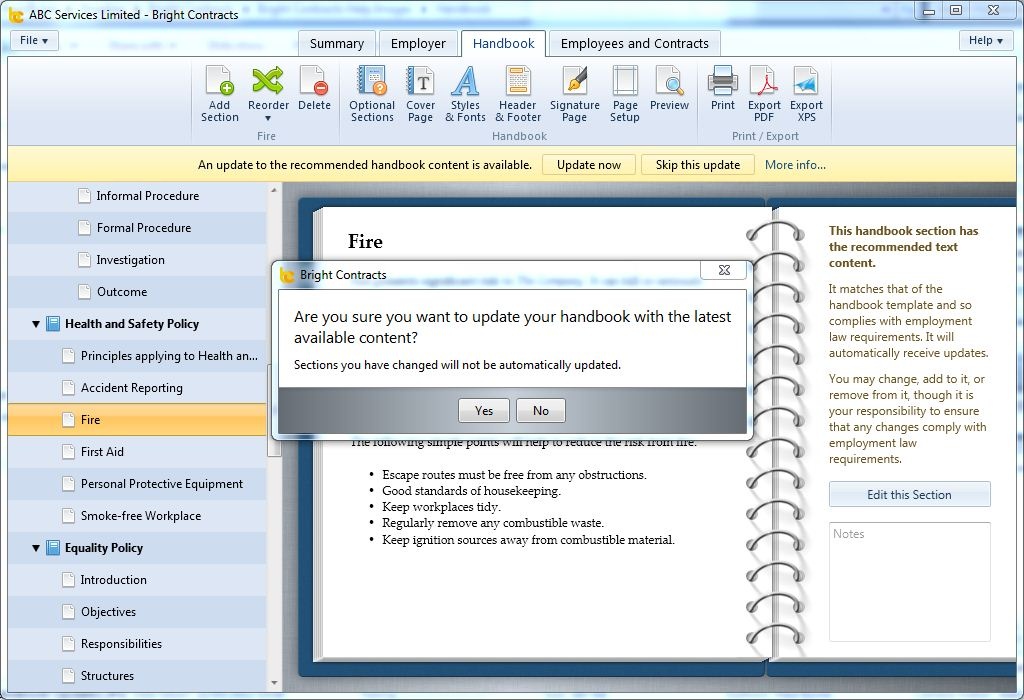Confirm update by clicking Yes
This screenshot has width=1024, height=700.
[x=484, y=411]
